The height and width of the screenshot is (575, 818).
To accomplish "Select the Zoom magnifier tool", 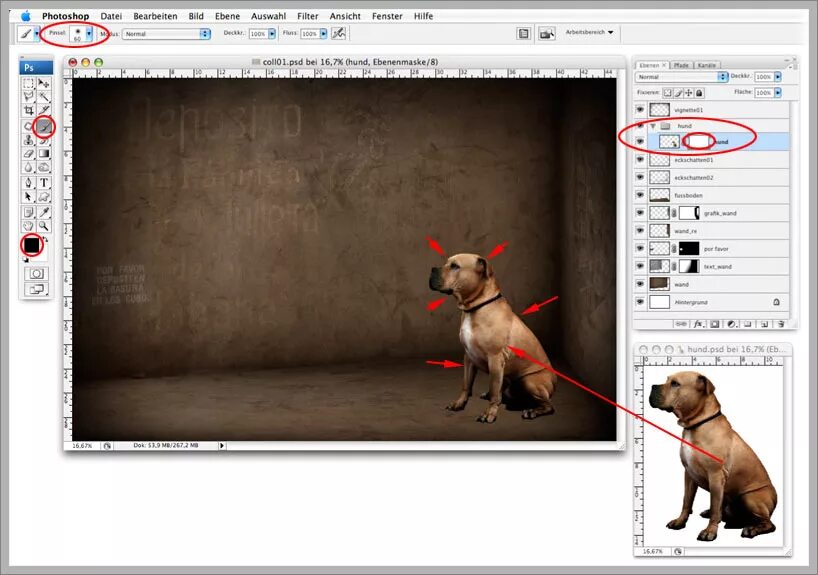I will click(44, 226).
